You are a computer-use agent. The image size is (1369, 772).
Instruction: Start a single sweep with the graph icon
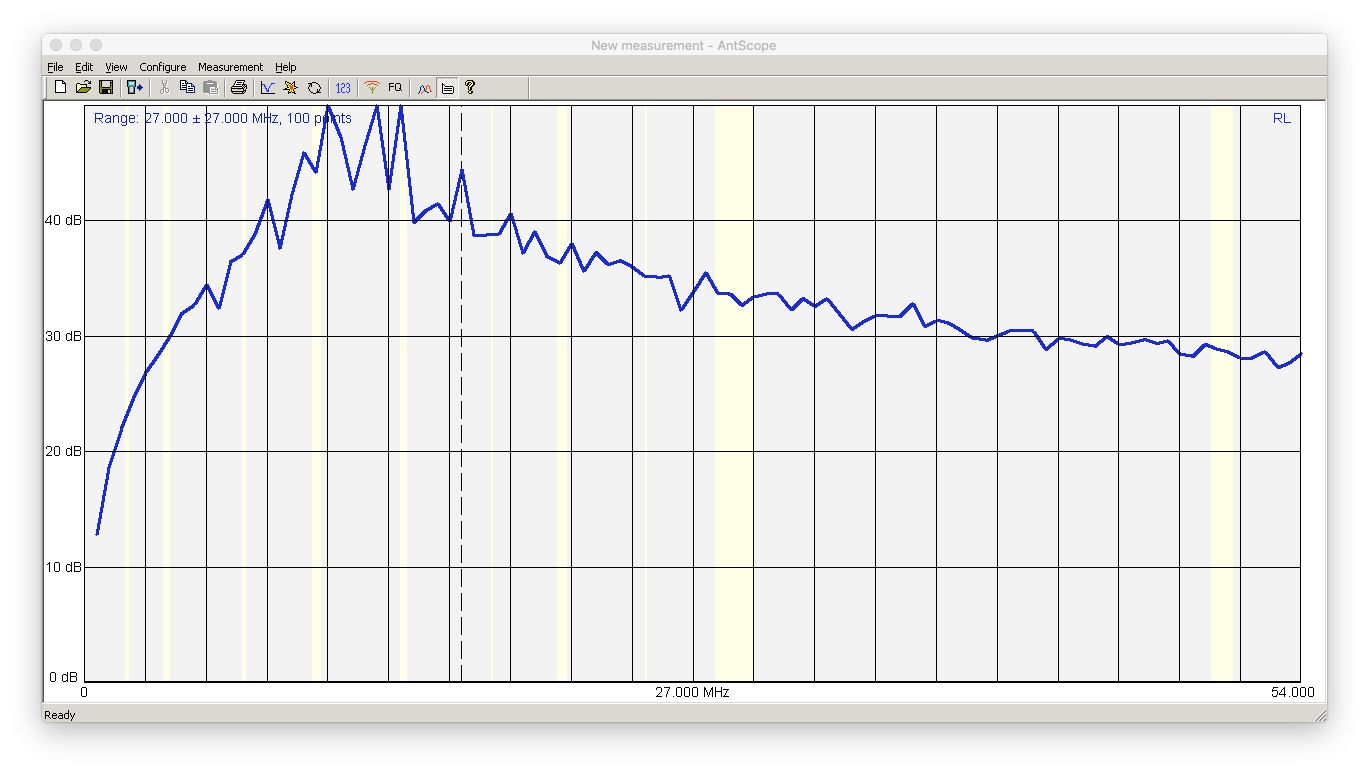pos(267,88)
